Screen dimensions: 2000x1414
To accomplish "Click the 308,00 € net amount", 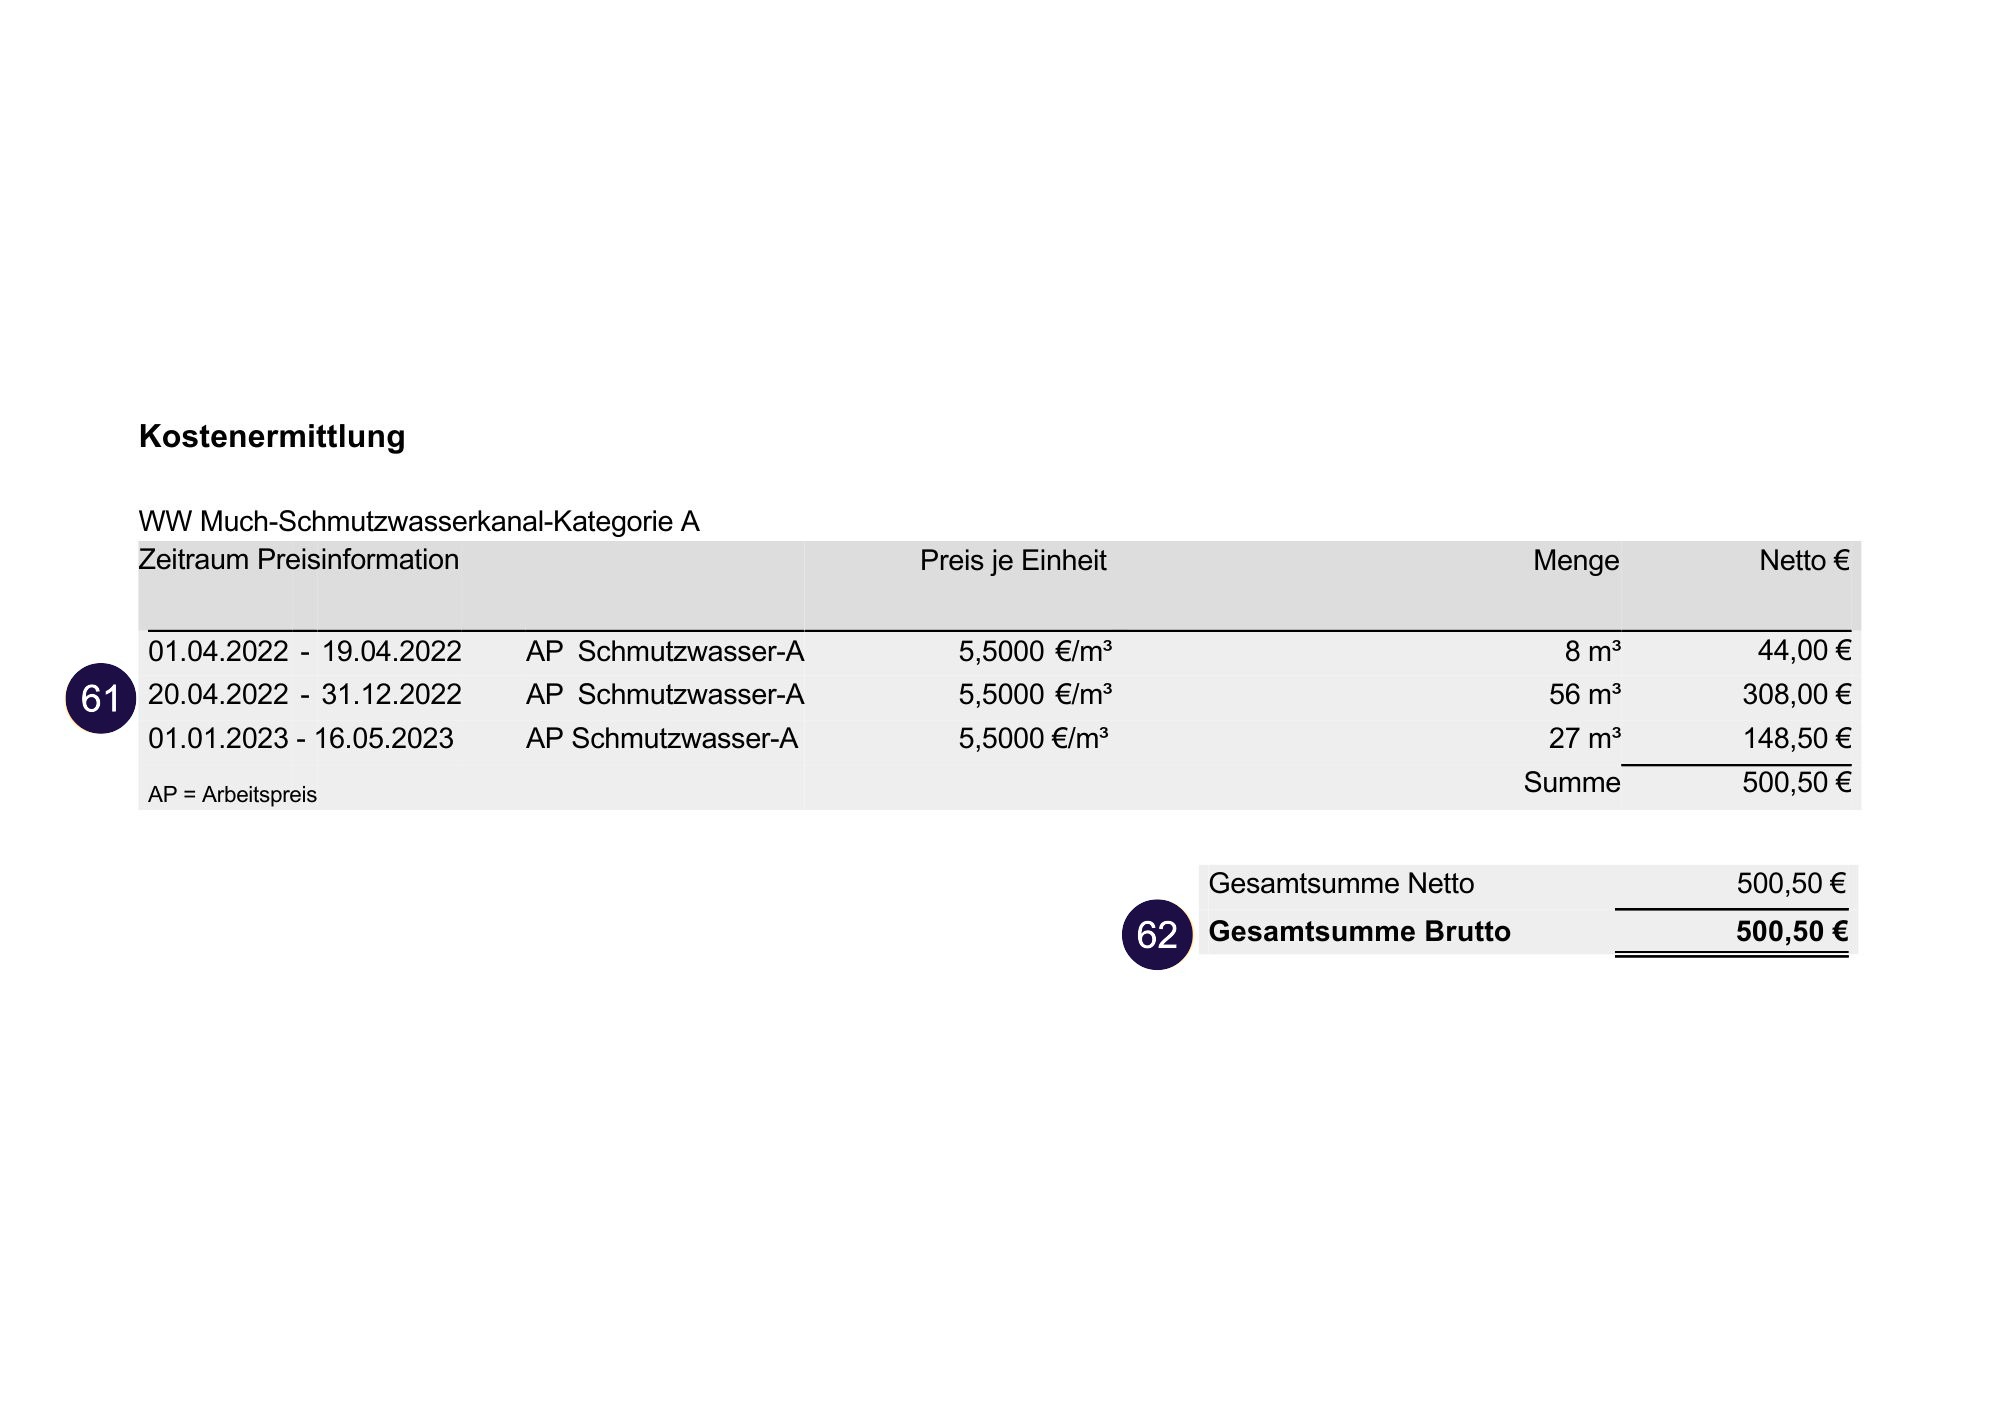I will click(1796, 695).
